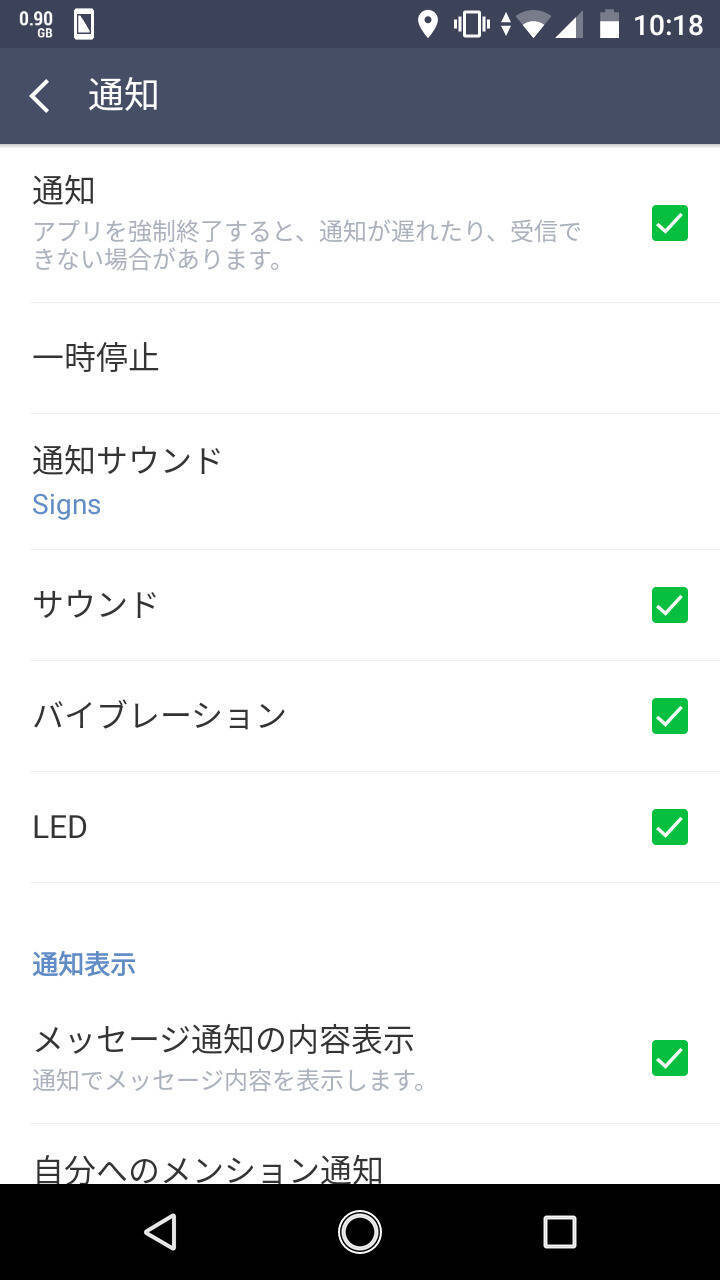
Task: Open 自分へのメンション通知 setting
Action: tap(207, 1166)
